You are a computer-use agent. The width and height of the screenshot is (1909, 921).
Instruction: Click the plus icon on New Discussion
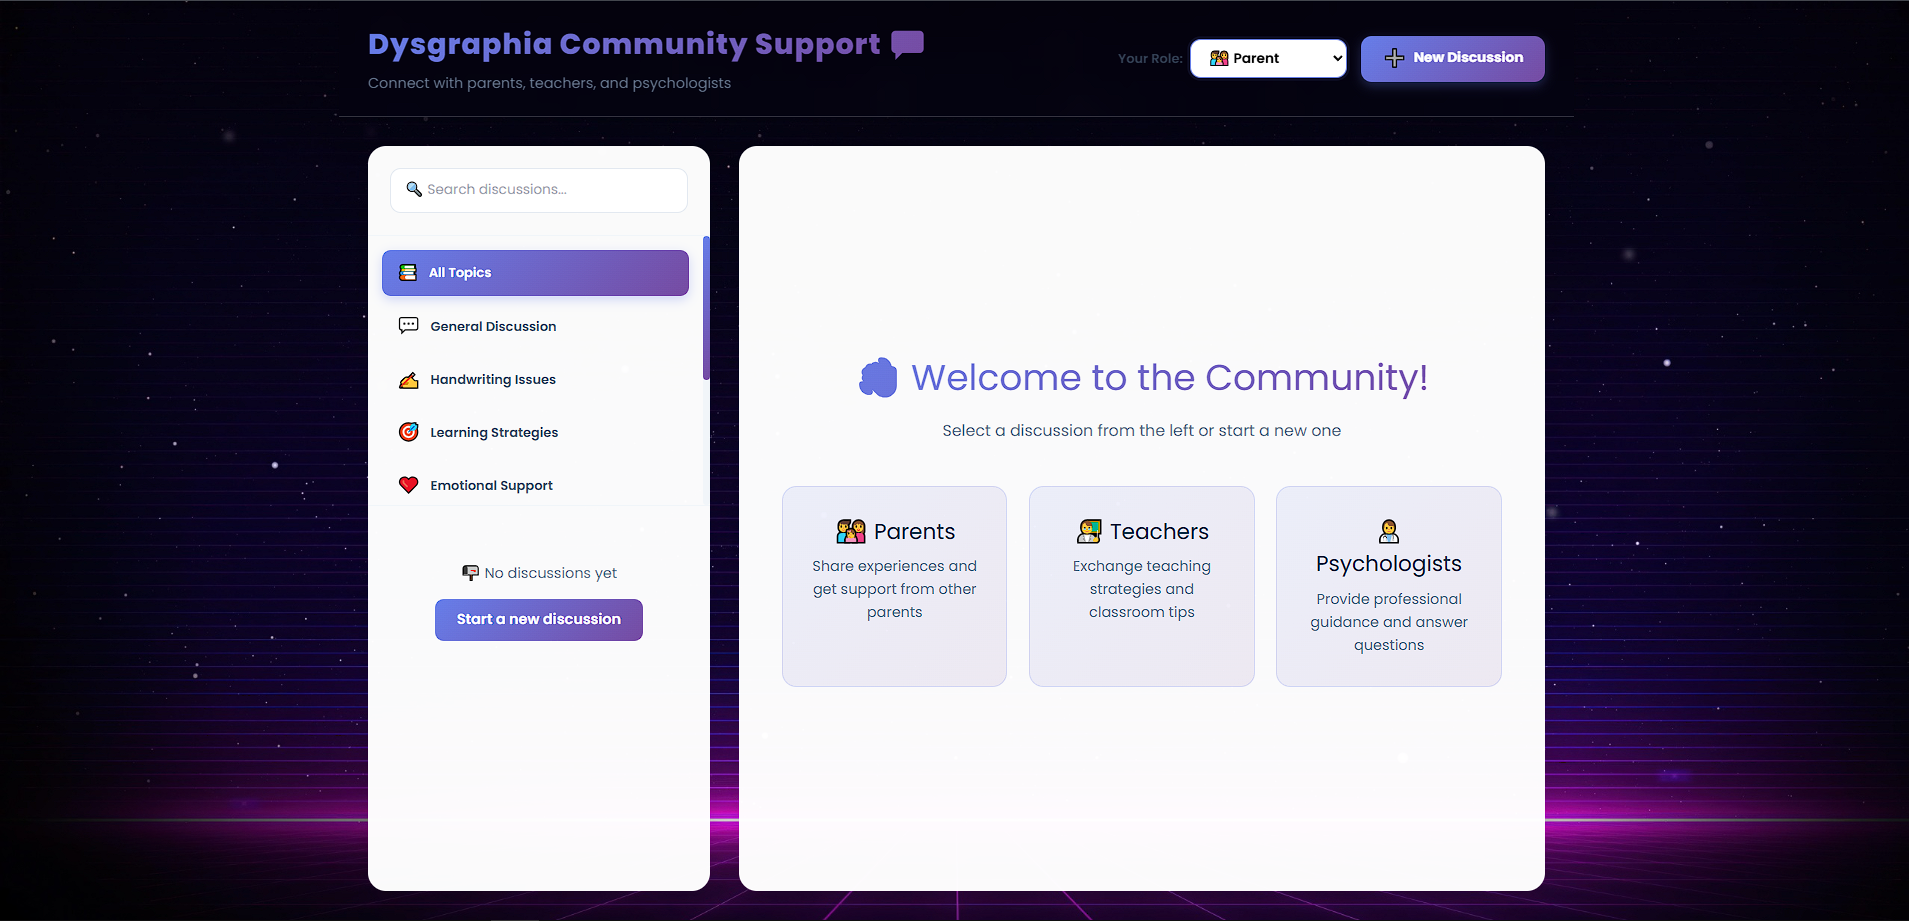coord(1394,58)
